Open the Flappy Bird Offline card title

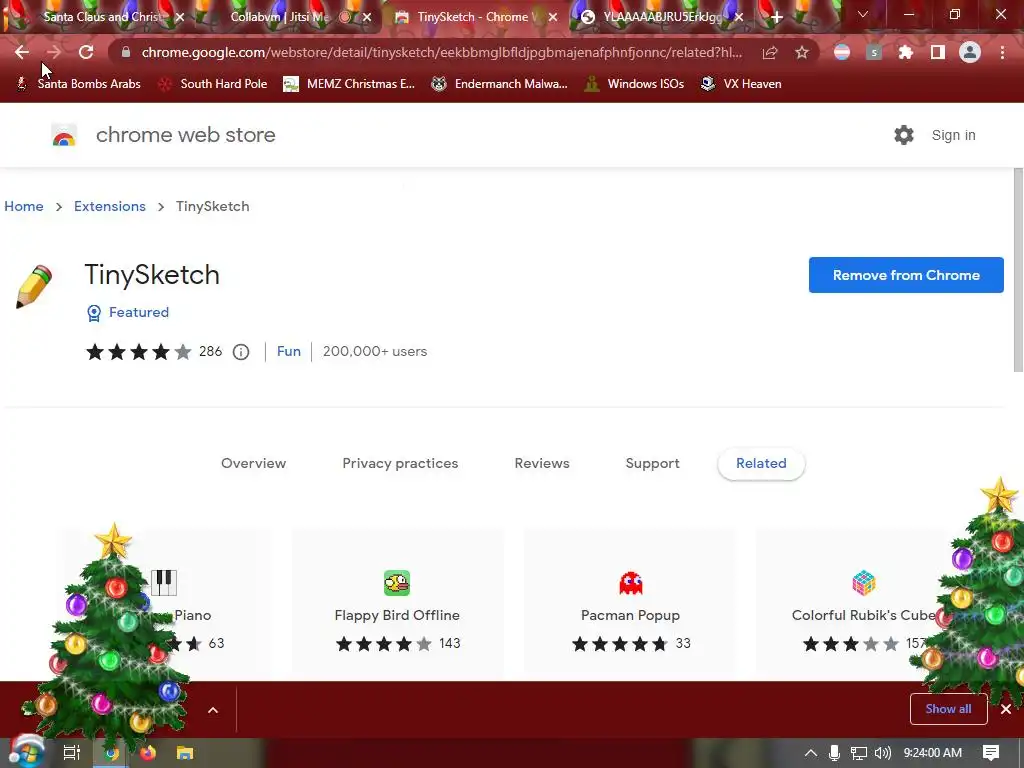[x=397, y=615]
